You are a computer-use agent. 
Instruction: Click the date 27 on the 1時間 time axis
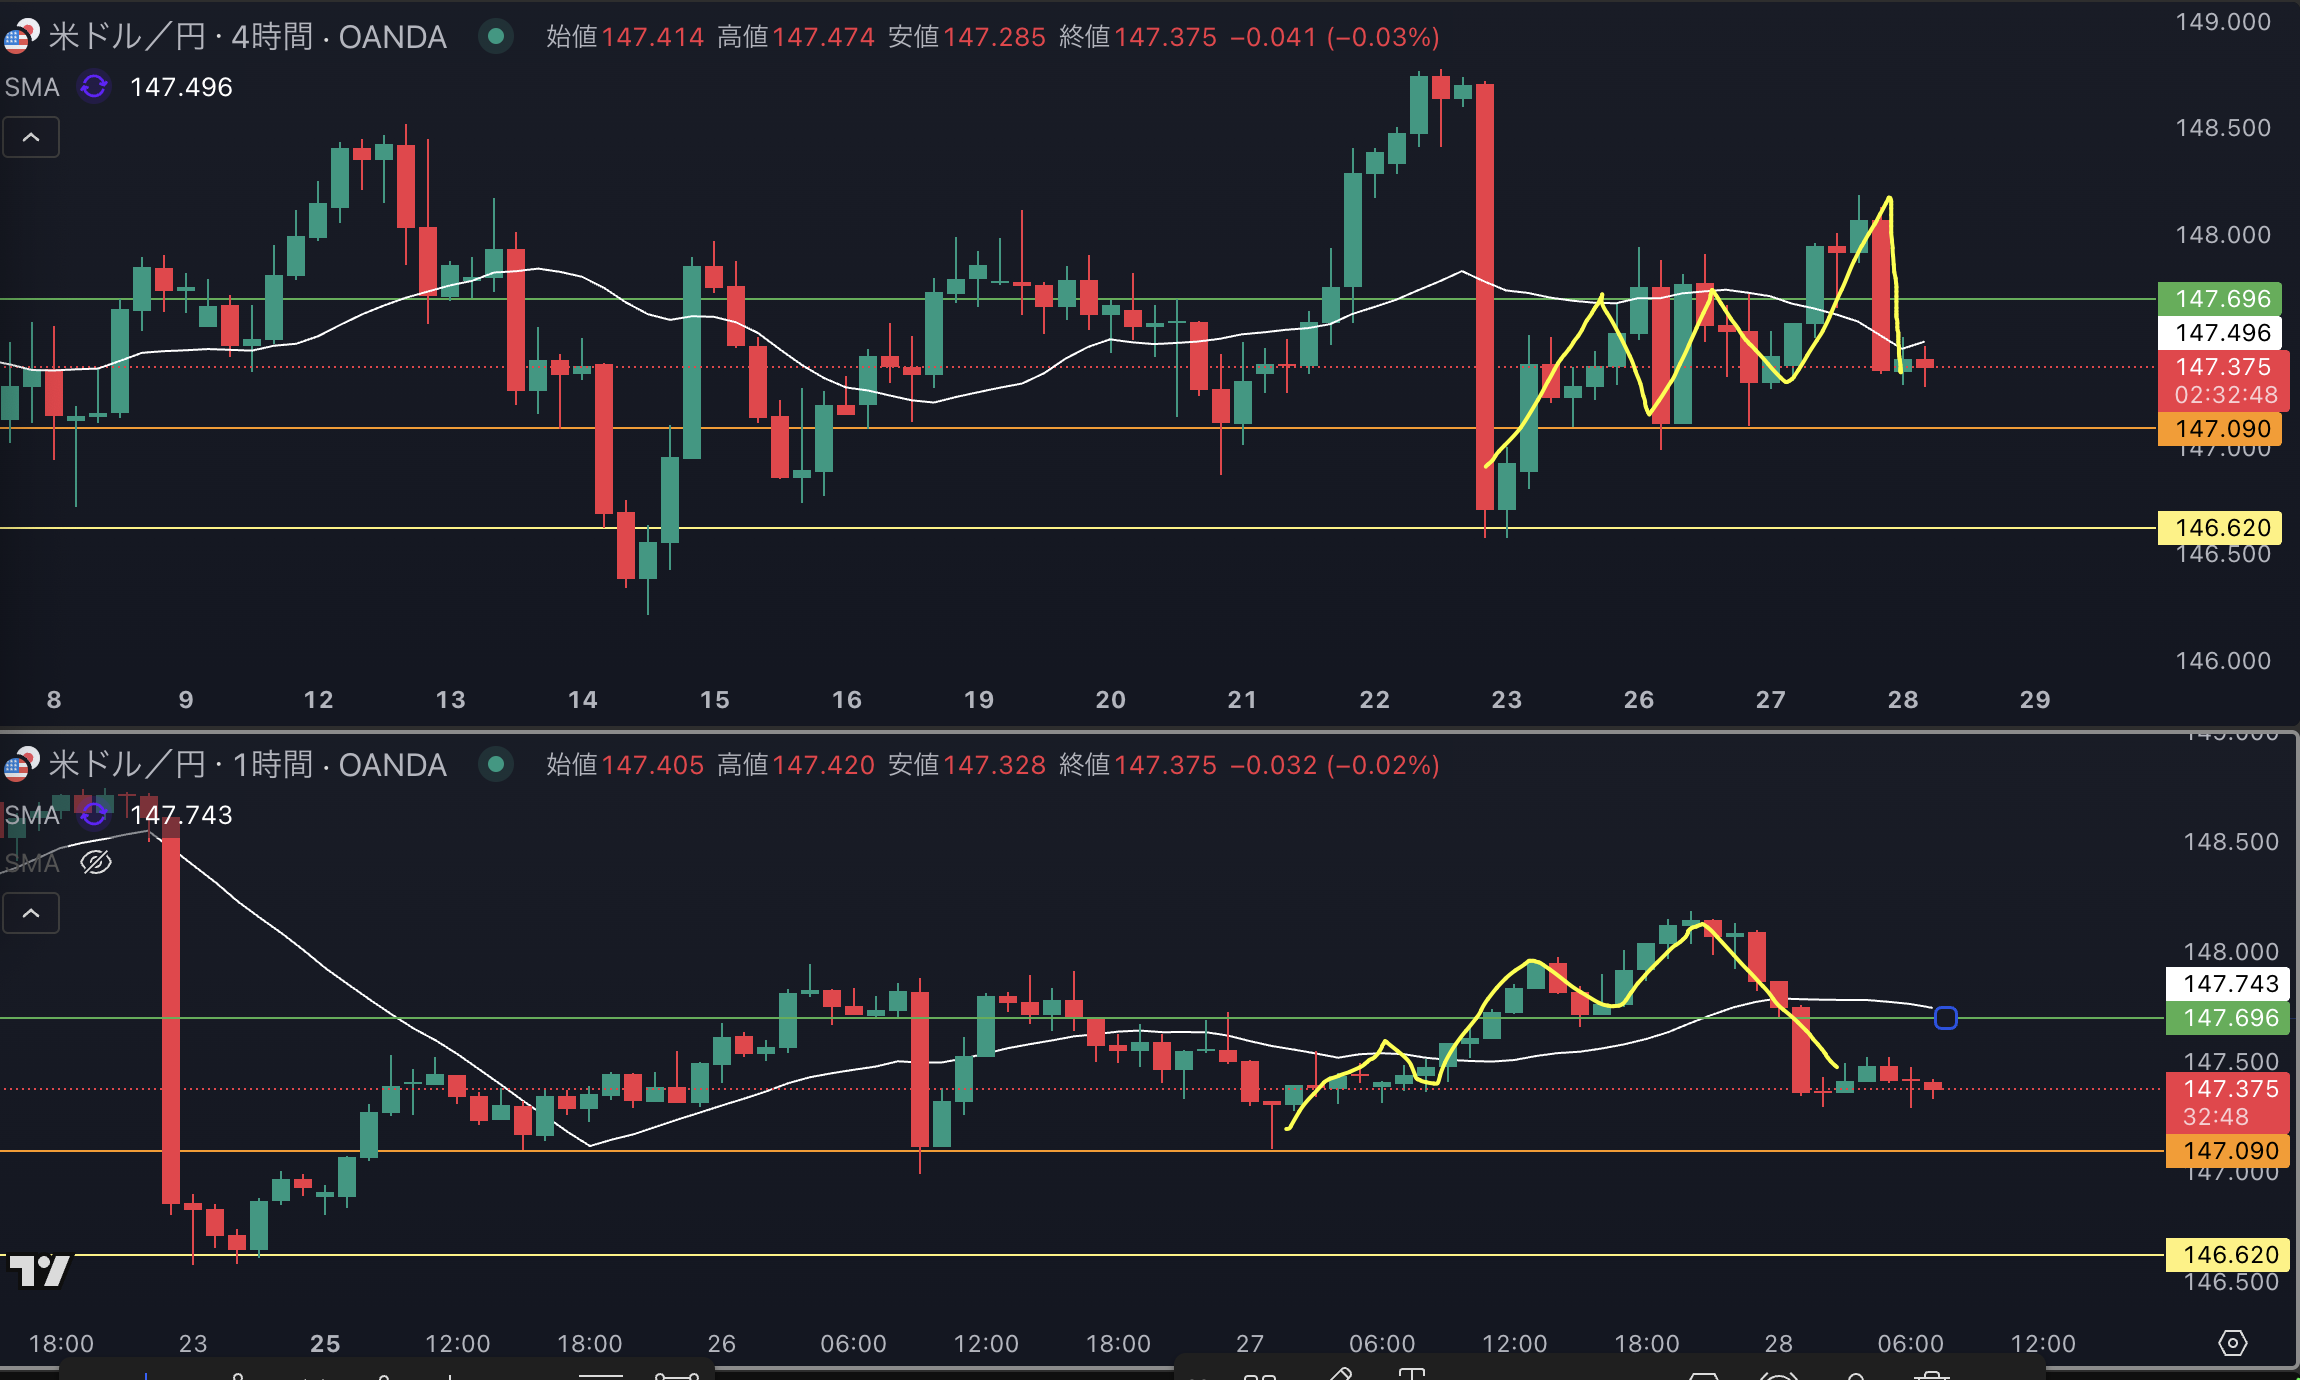coord(1250,1343)
